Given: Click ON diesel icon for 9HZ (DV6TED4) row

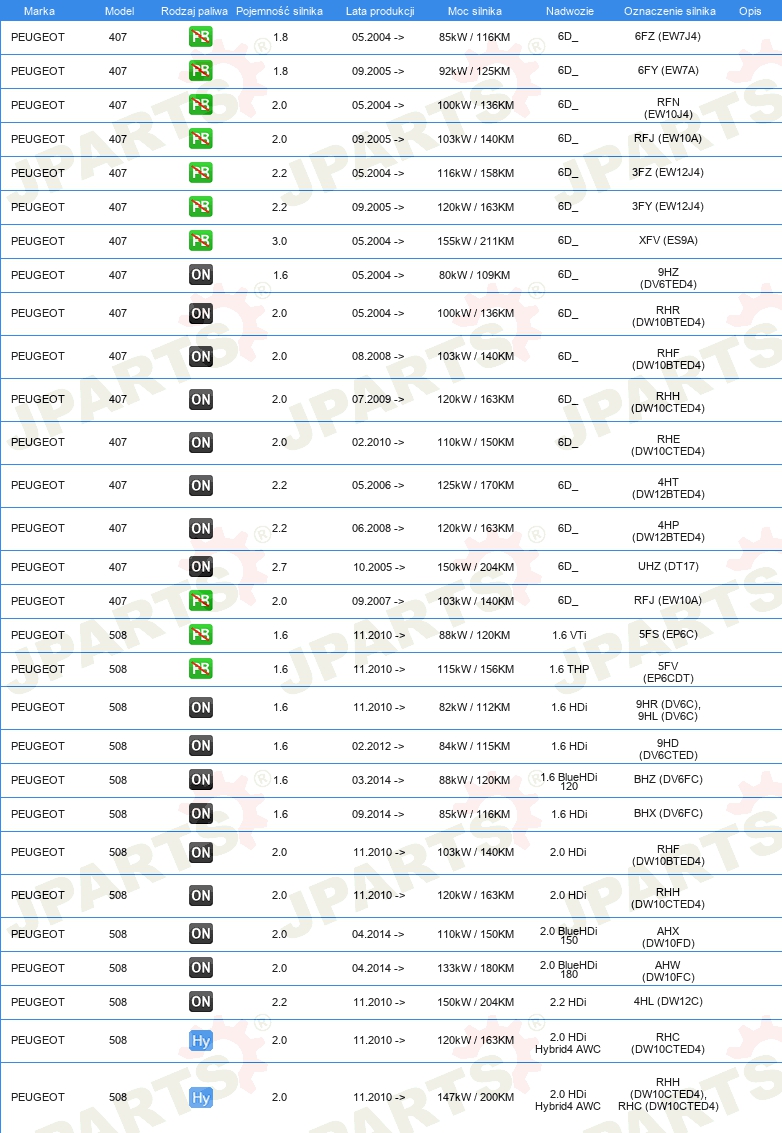Looking at the screenshot, I should 201,275.
